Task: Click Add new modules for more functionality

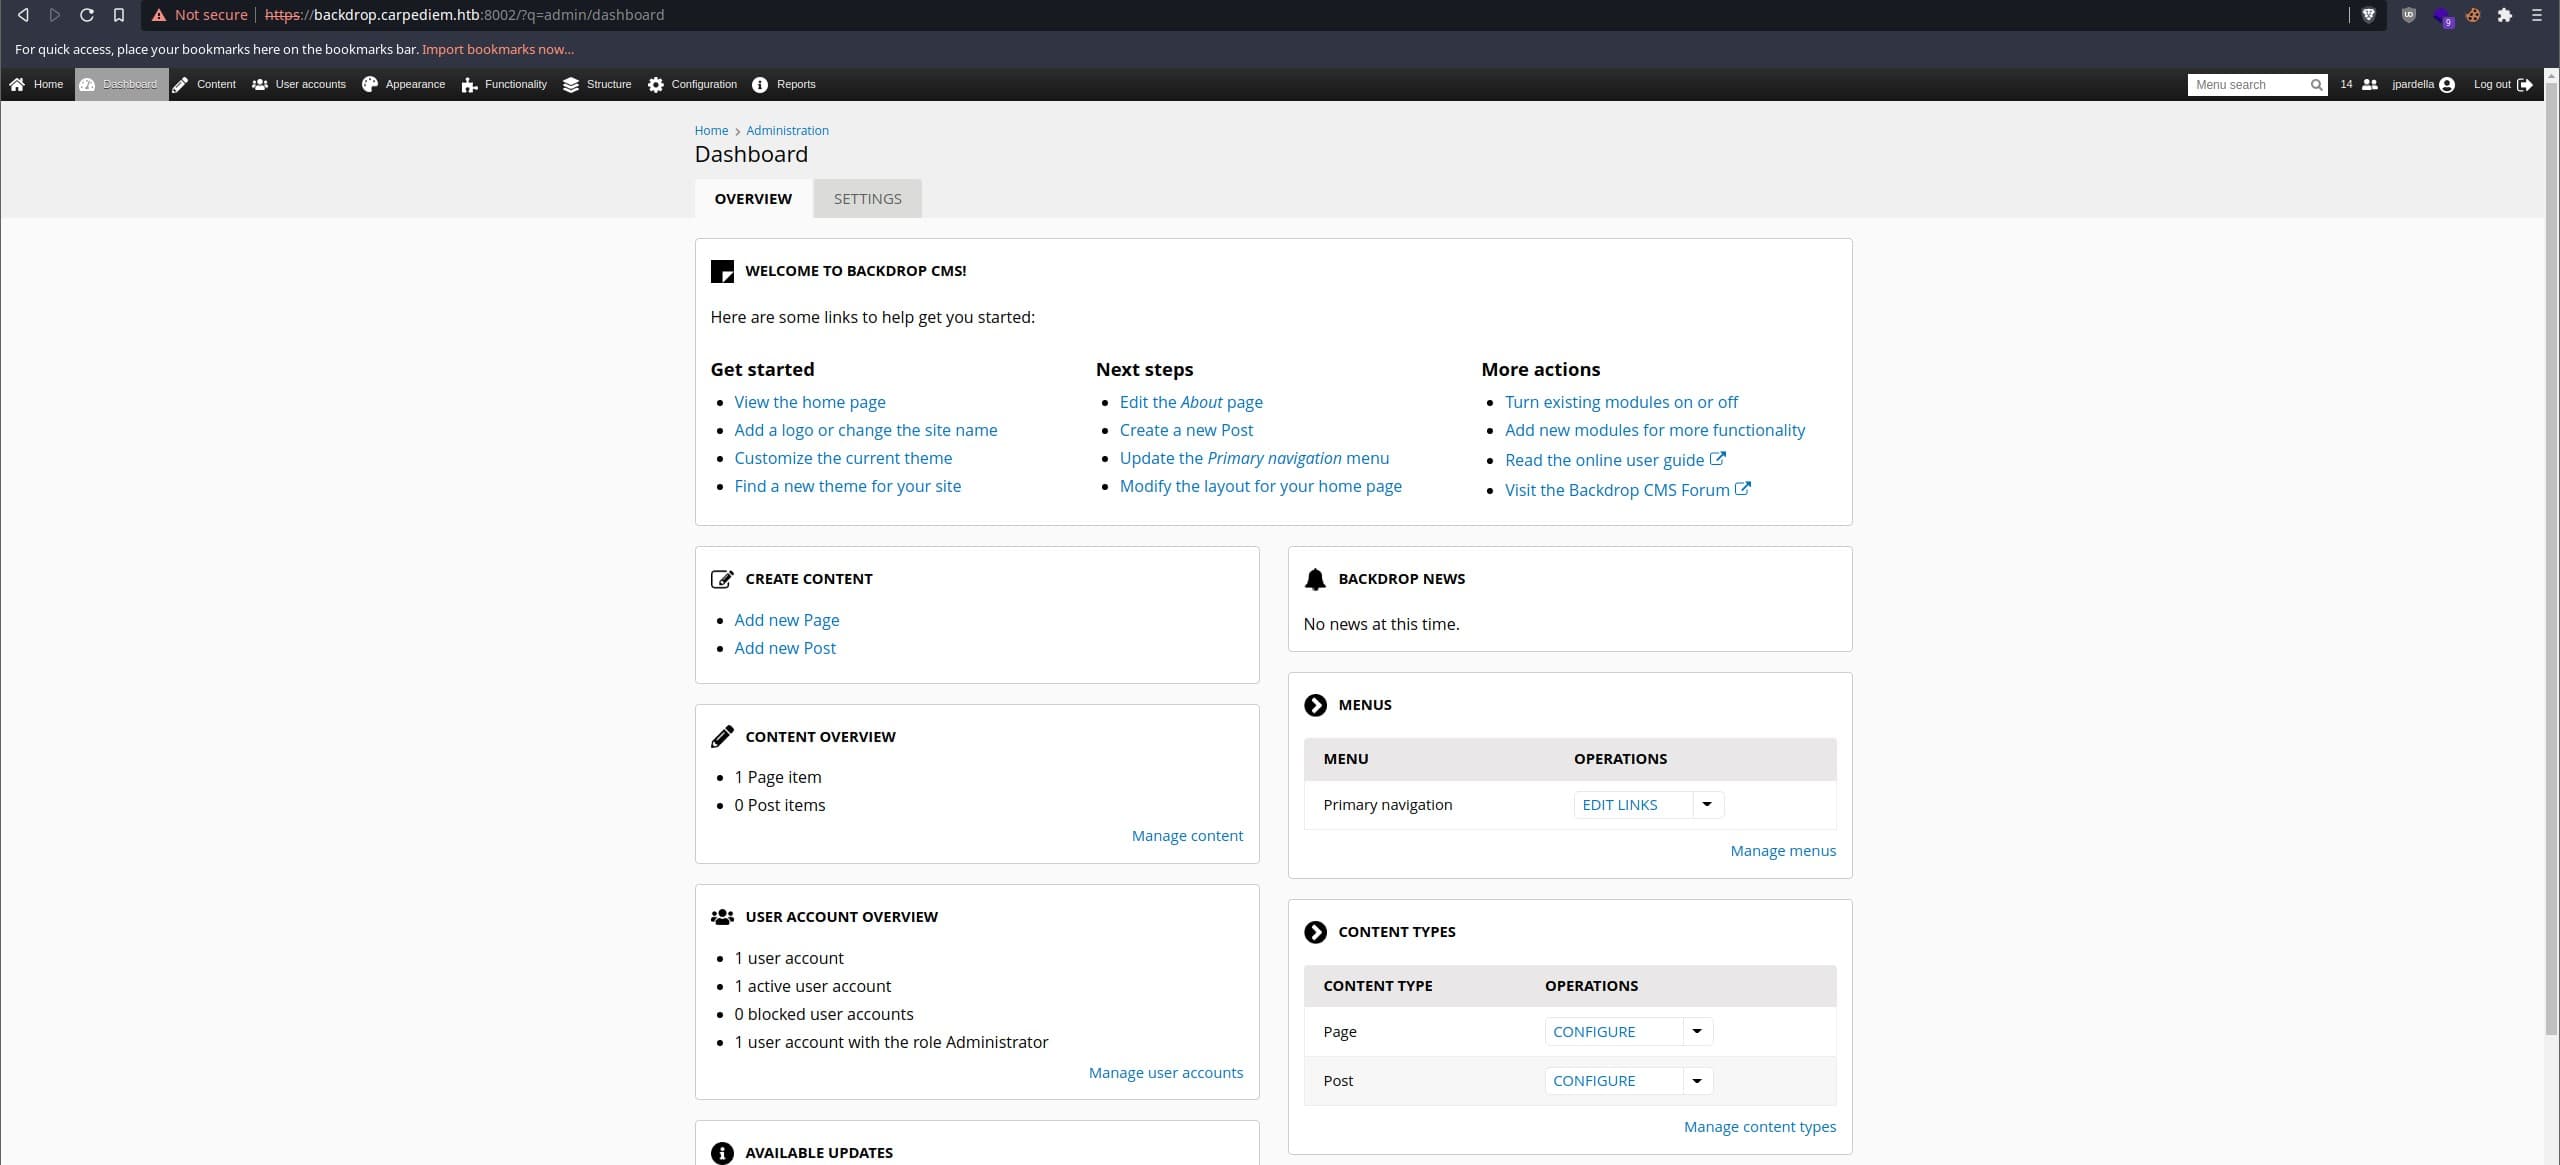Action: [1655, 430]
